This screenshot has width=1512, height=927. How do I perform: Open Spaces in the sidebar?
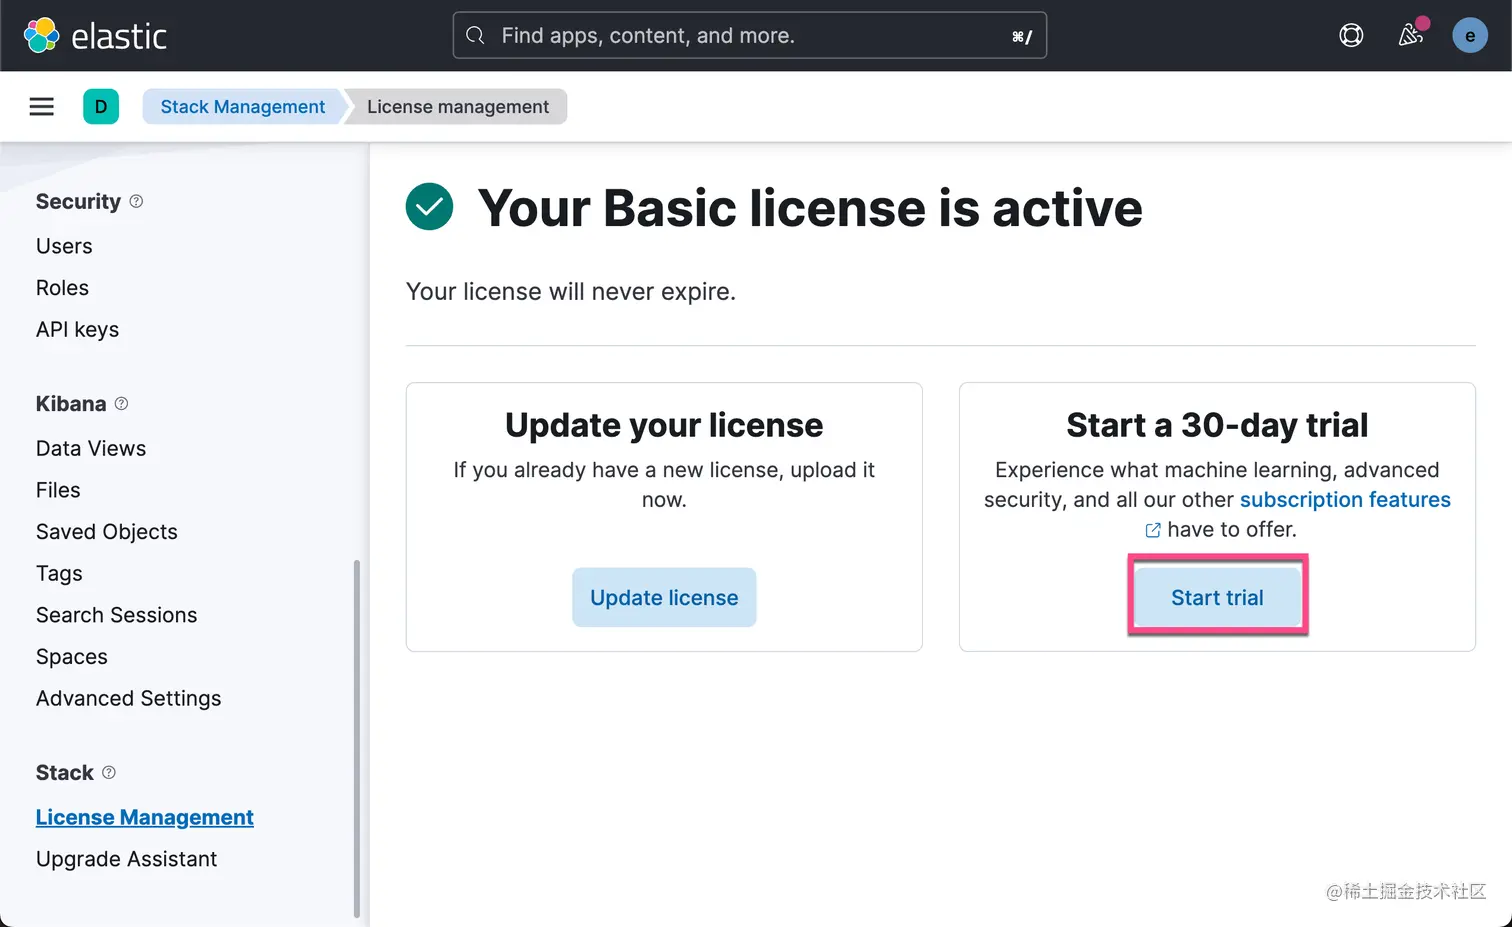(x=72, y=657)
